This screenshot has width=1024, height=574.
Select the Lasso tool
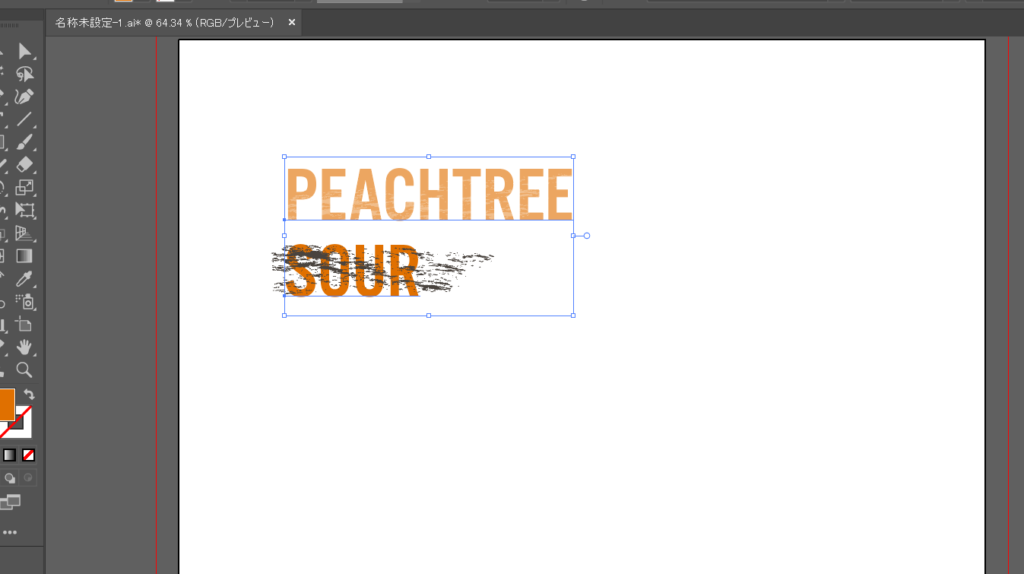[x=24, y=74]
